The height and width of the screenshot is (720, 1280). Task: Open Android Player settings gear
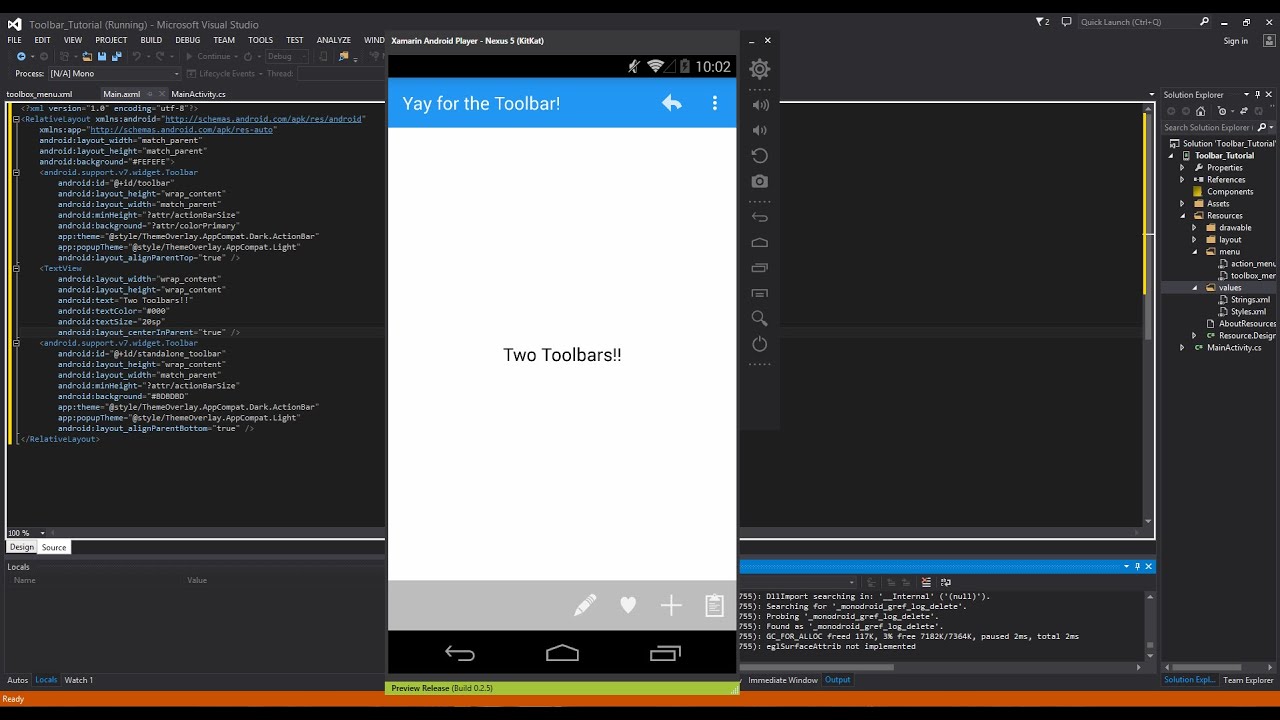[x=760, y=69]
